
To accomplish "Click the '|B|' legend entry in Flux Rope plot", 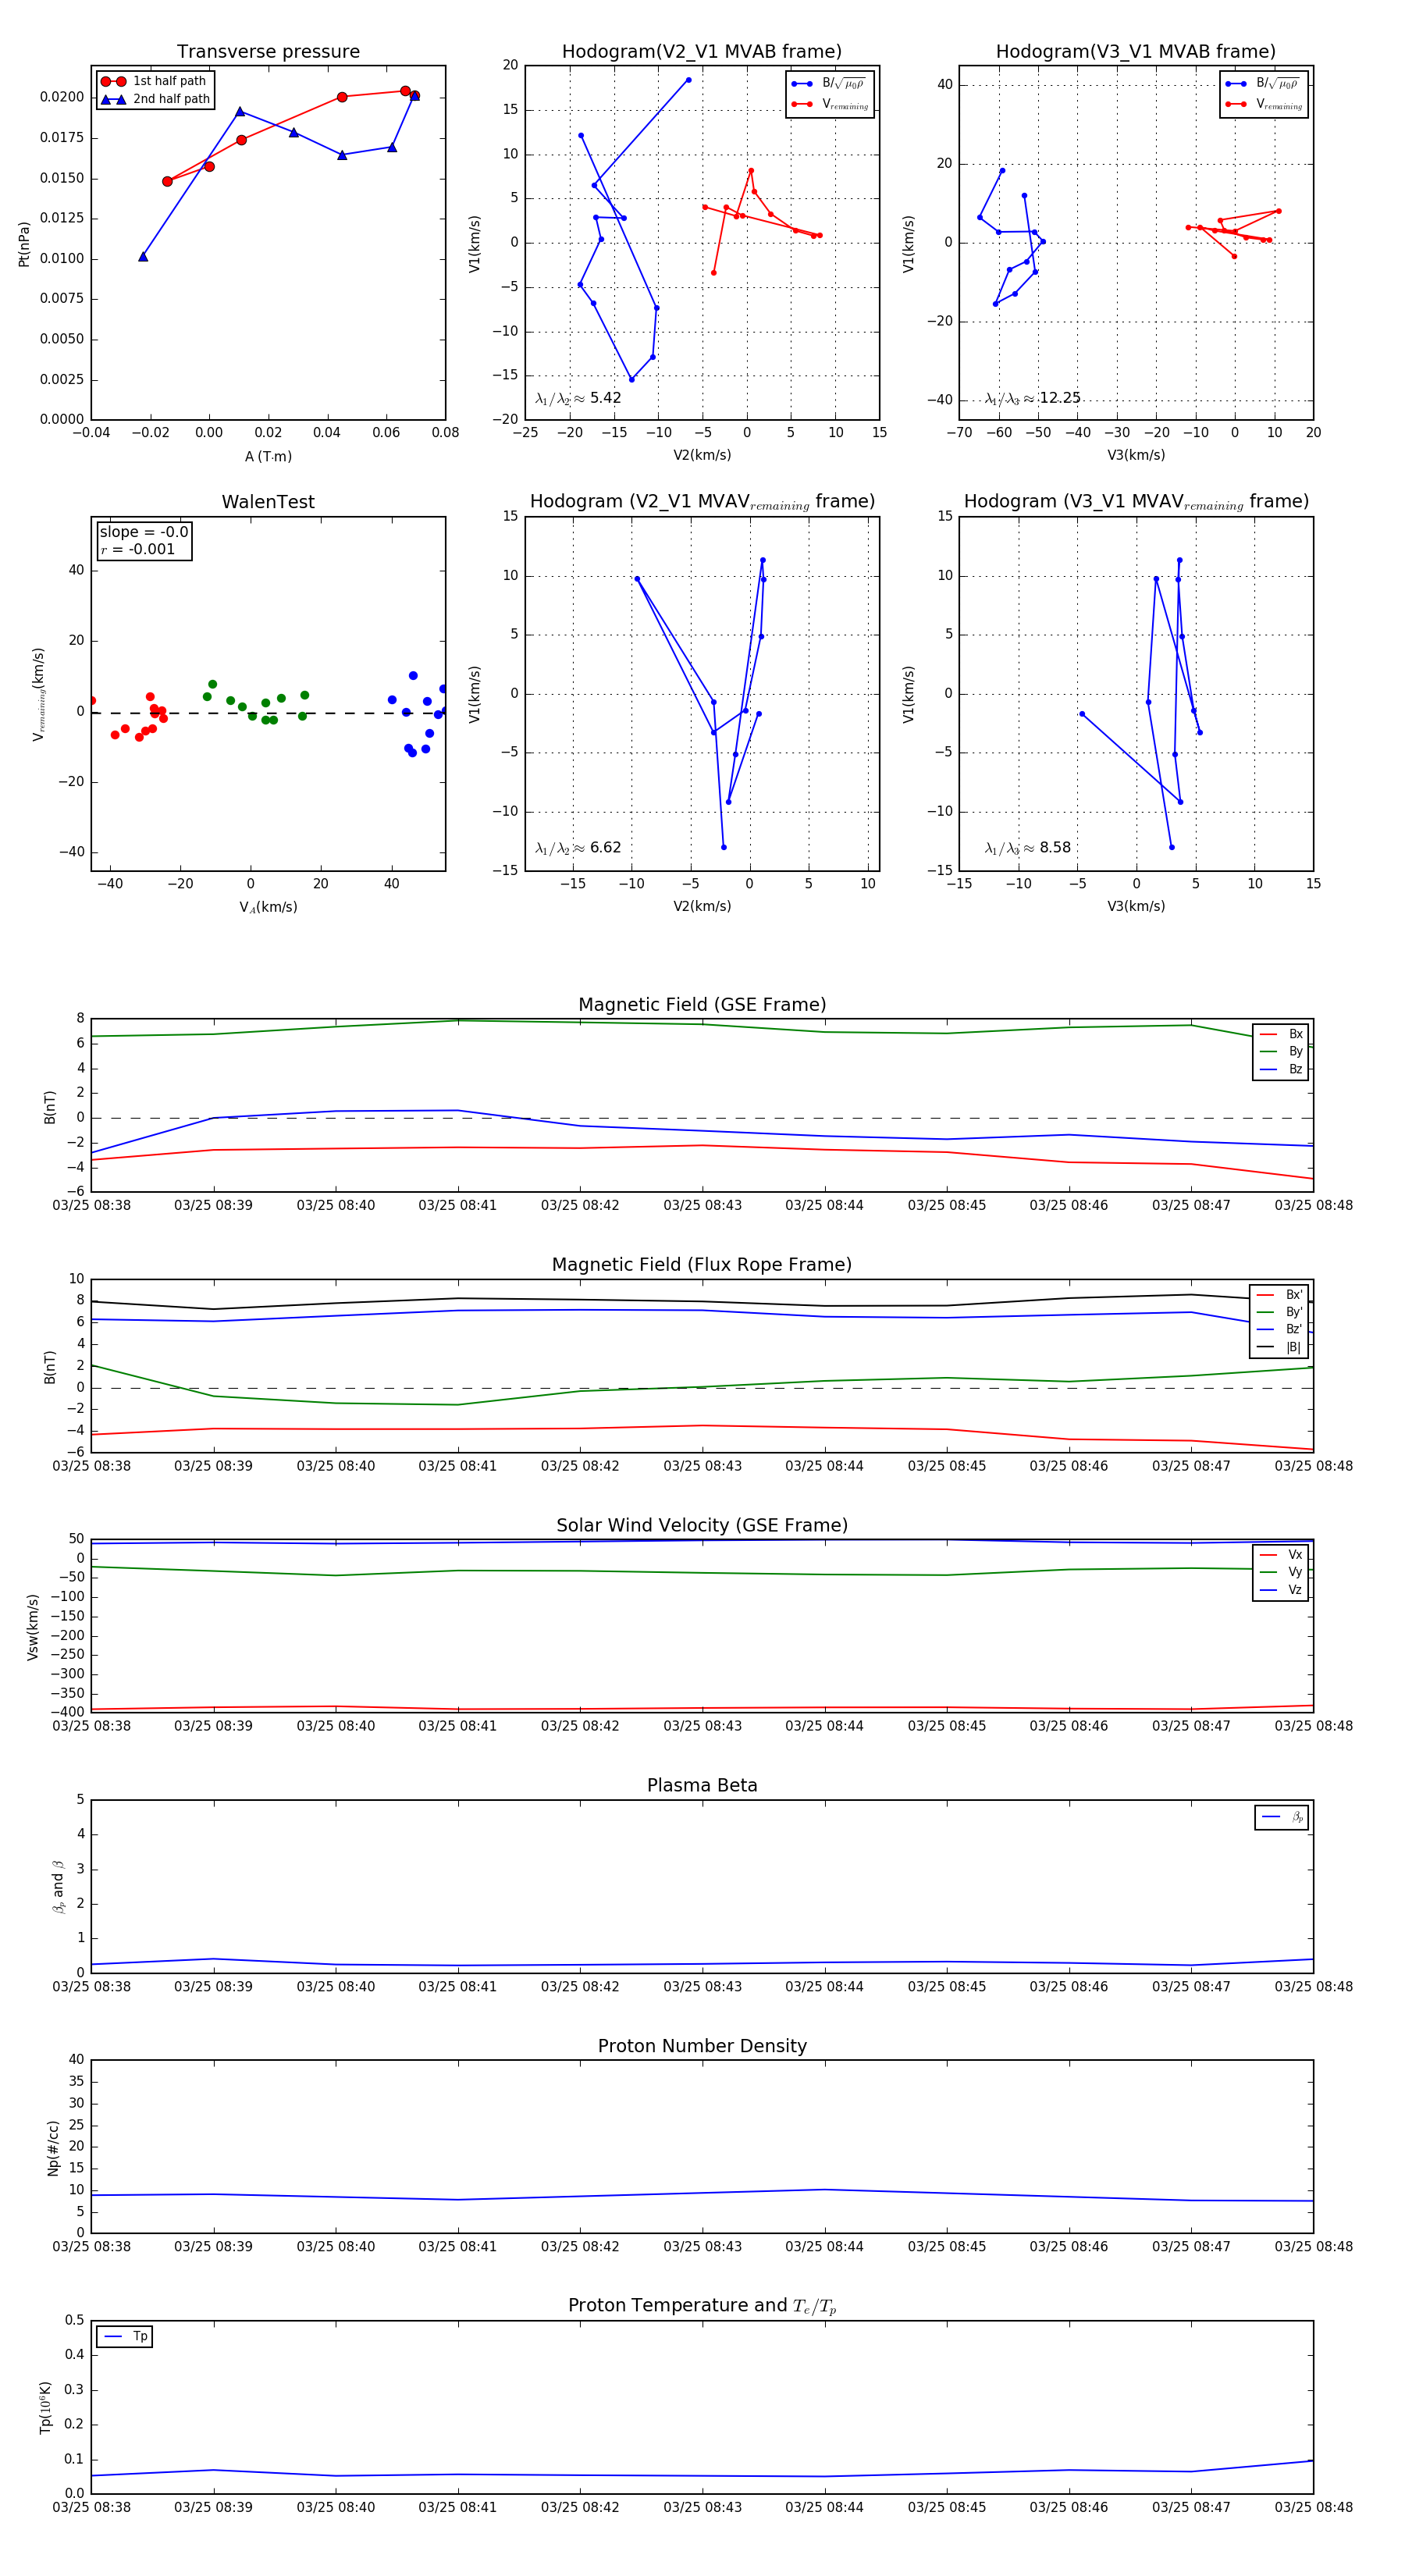I will (1279, 1347).
